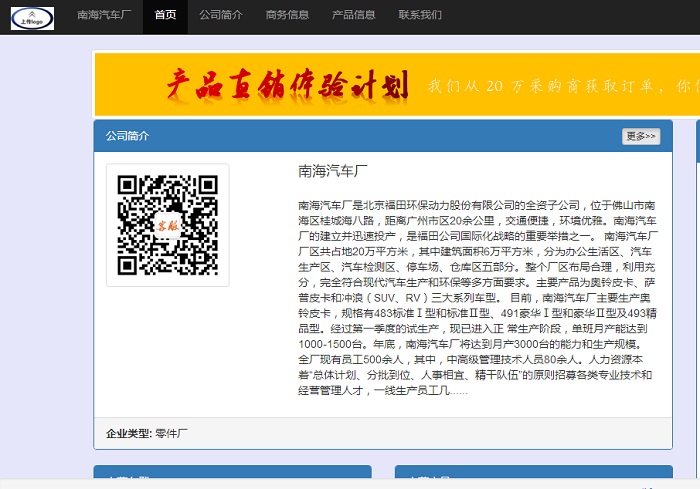700x489 pixels.
Task: Select 产品信息 in the navbar
Action: (x=353, y=16)
